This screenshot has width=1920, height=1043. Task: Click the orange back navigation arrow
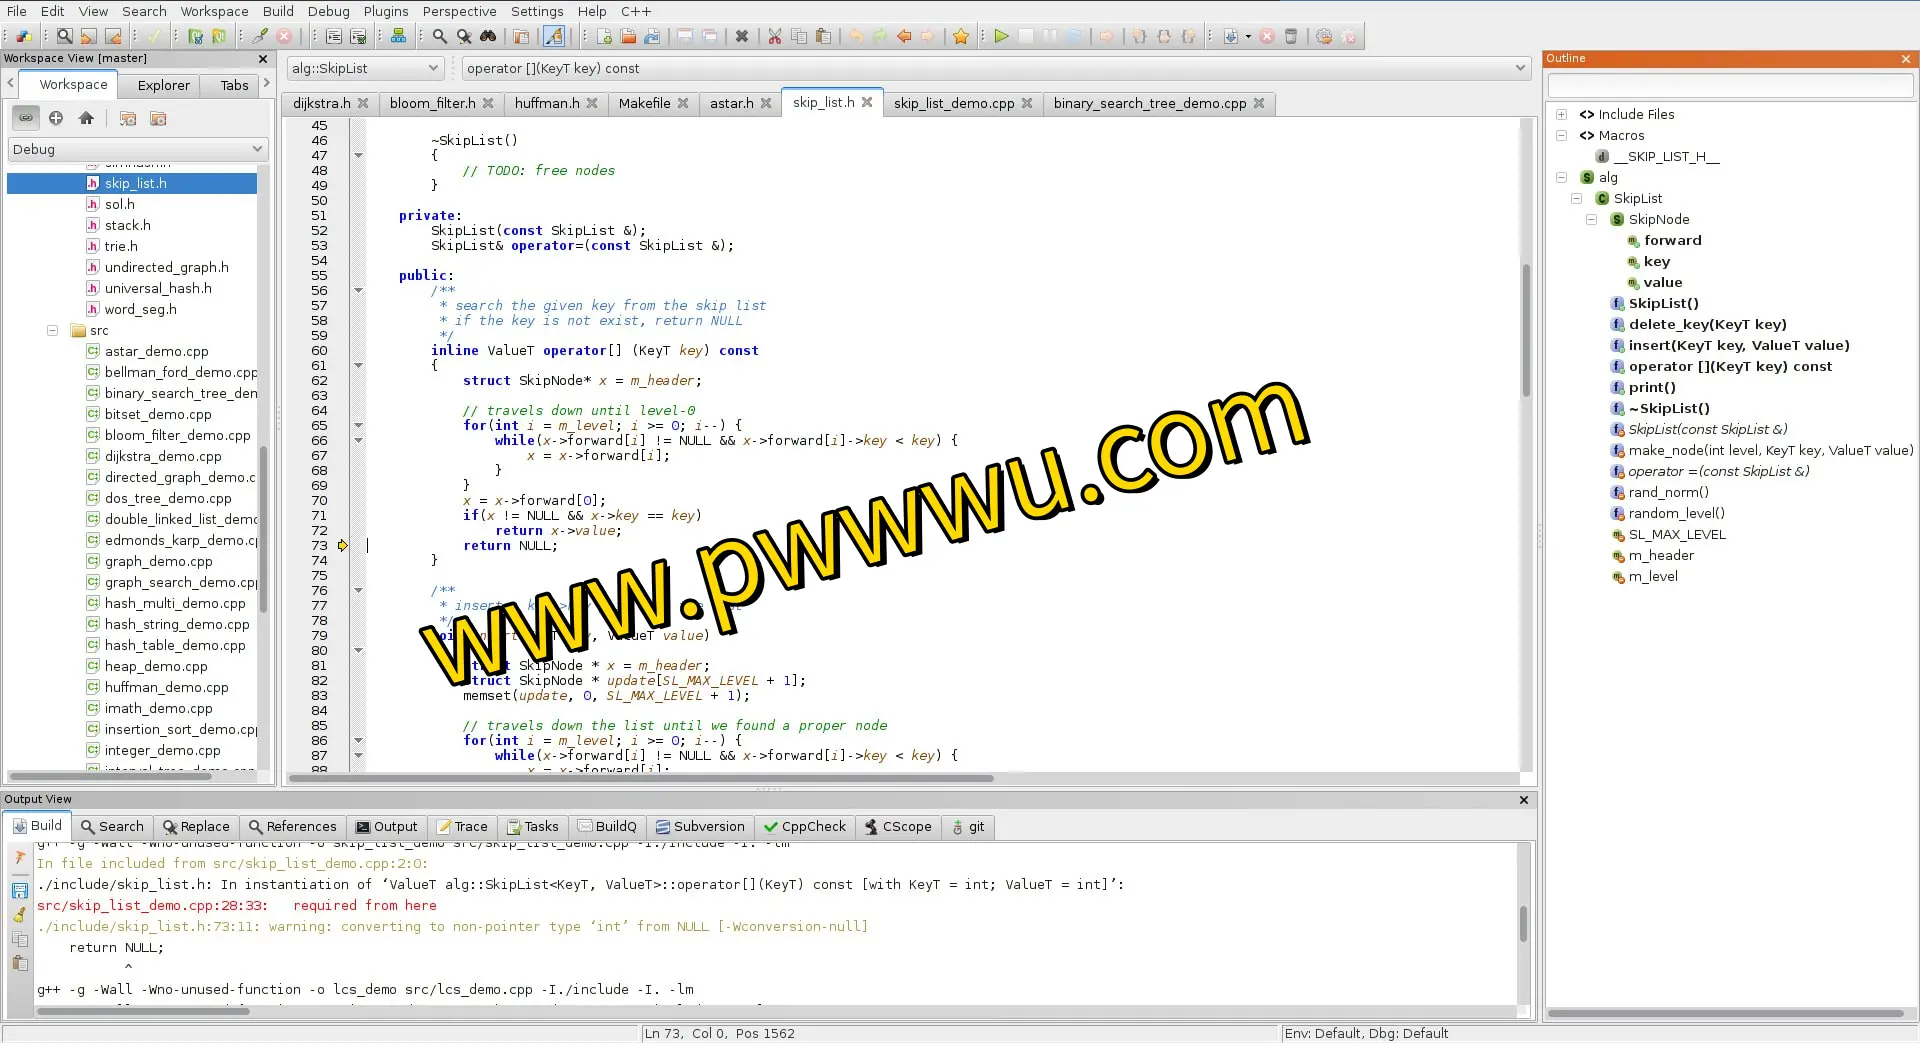coord(904,37)
